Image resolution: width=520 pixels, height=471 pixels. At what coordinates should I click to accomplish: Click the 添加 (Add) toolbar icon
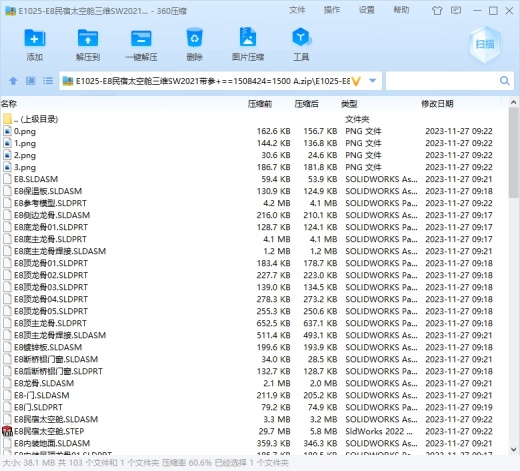click(x=35, y=38)
